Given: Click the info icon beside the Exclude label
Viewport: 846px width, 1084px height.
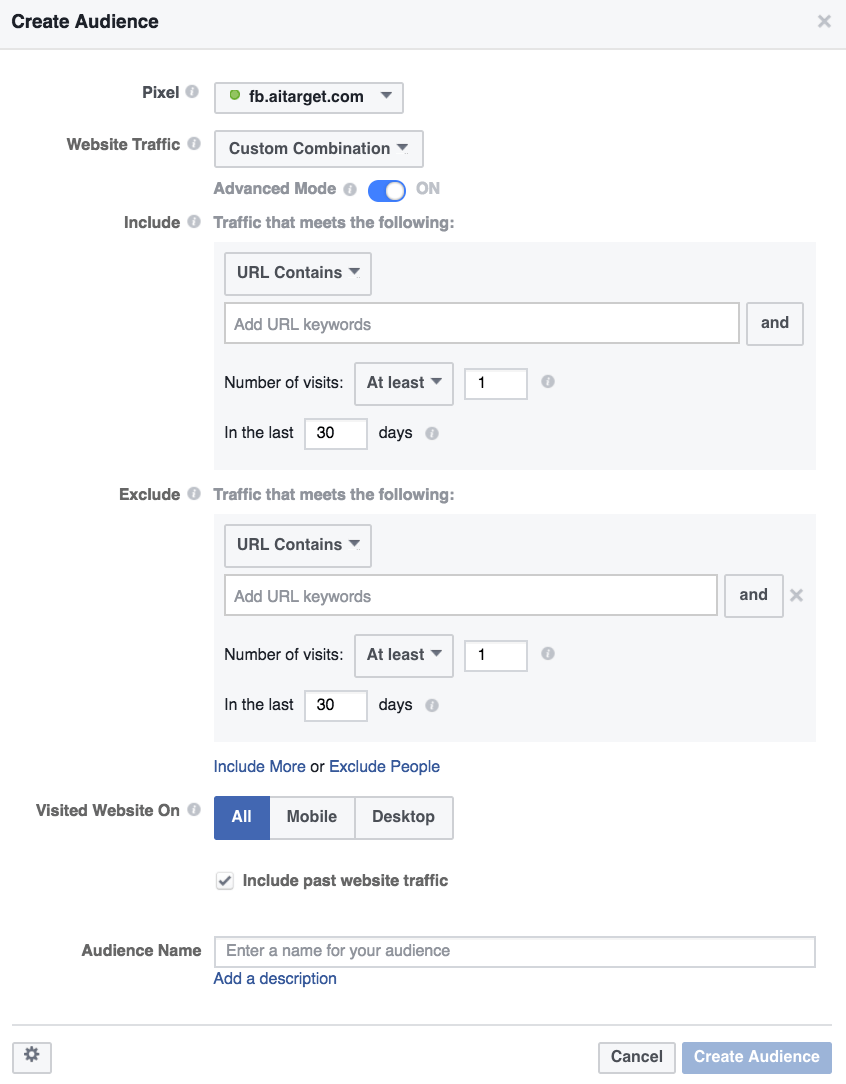Looking at the screenshot, I should [x=194, y=494].
